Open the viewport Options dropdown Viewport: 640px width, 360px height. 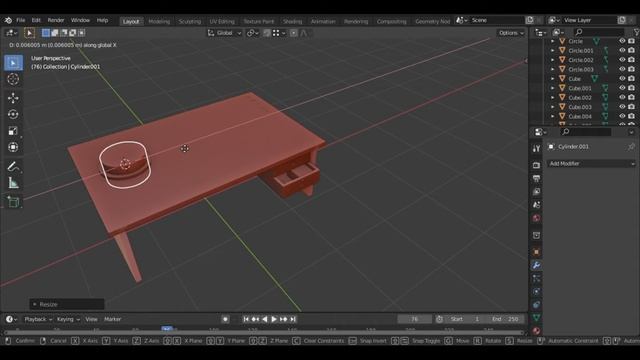511,33
